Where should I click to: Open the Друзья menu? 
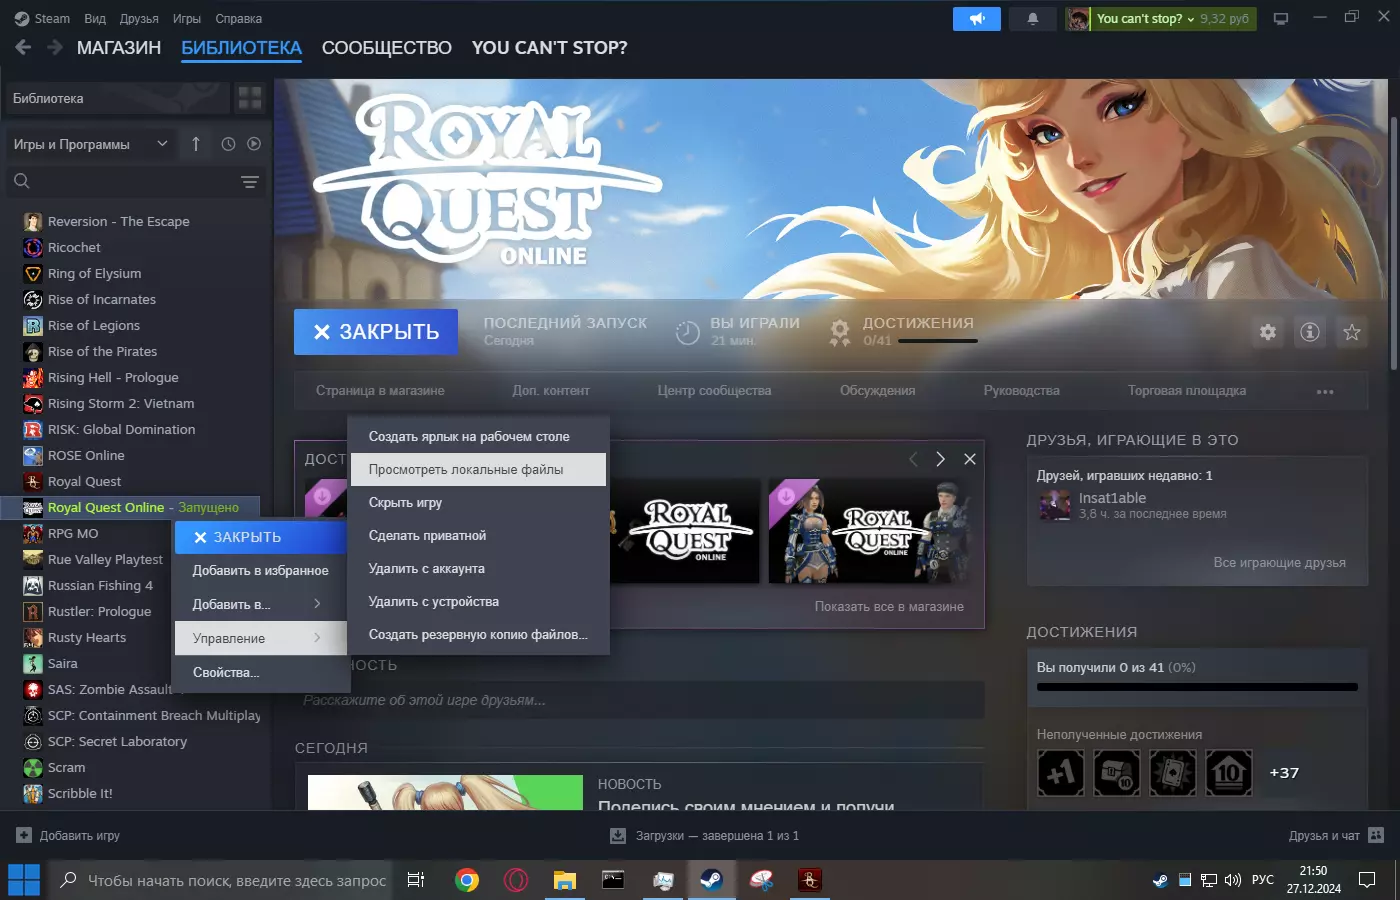139,18
